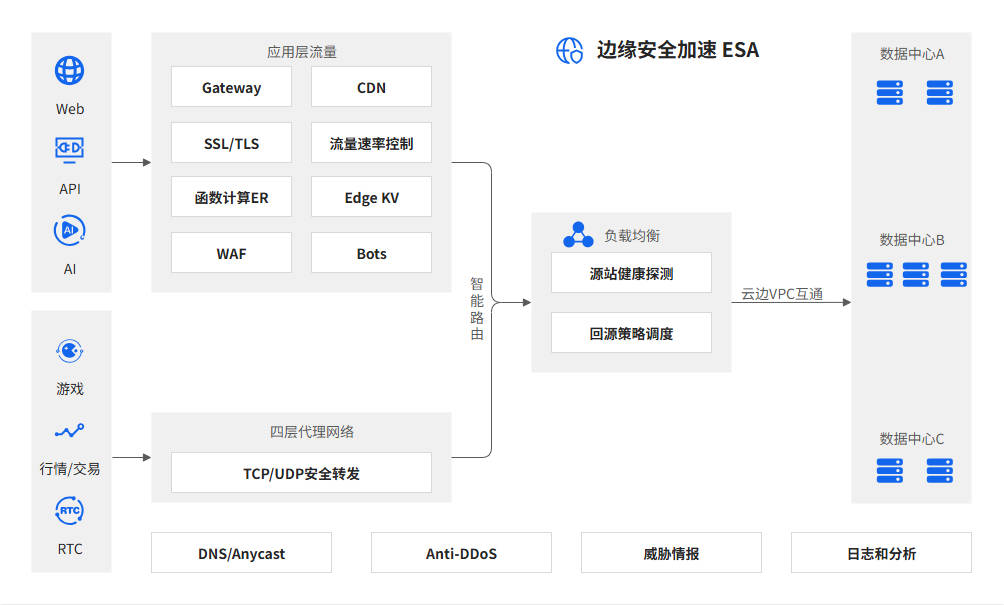This screenshot has height=605, width=1004.
Task: Click the 源站健康探测 box
Action: [631, 273]
